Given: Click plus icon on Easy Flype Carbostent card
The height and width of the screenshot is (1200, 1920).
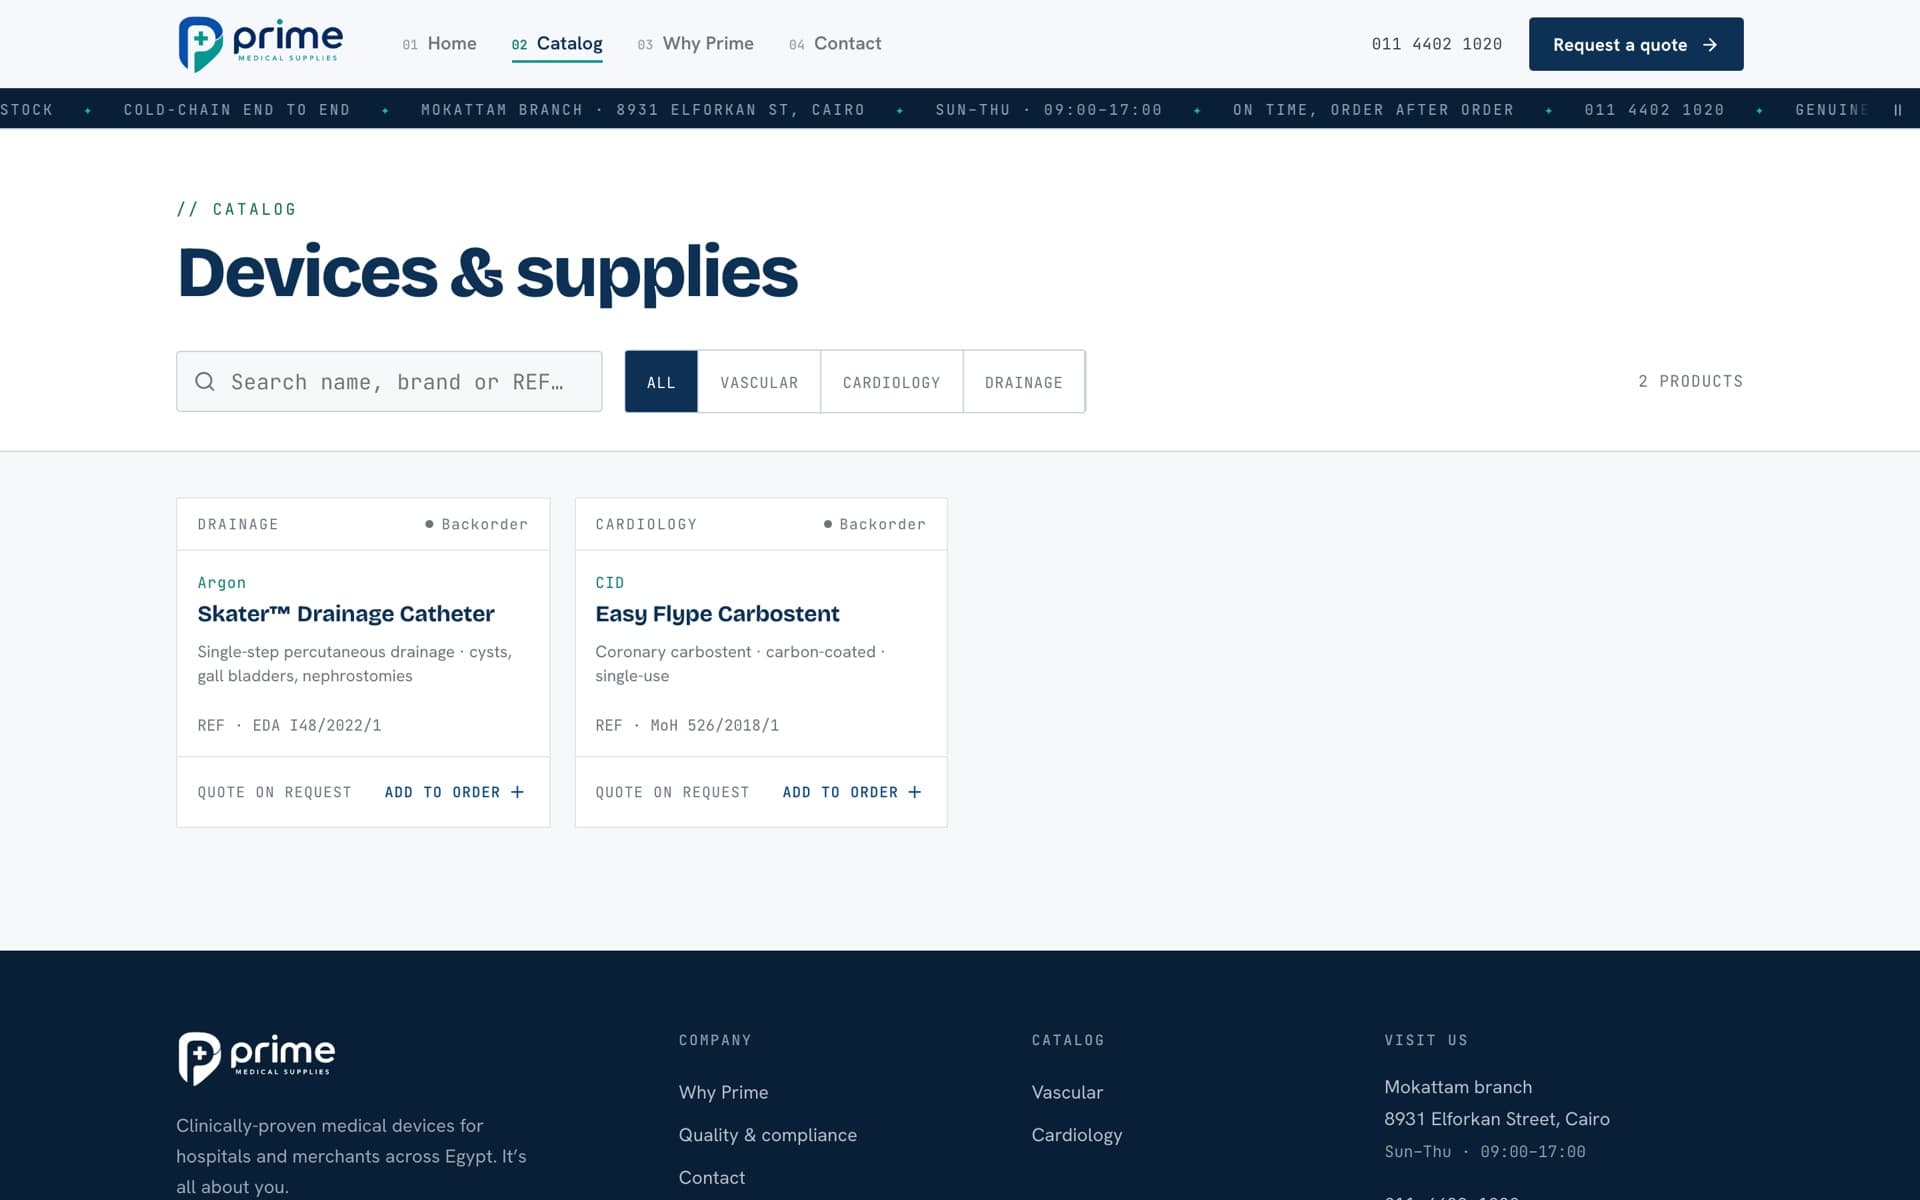Looking at the screenshot, I should click(x=914, y=792).
